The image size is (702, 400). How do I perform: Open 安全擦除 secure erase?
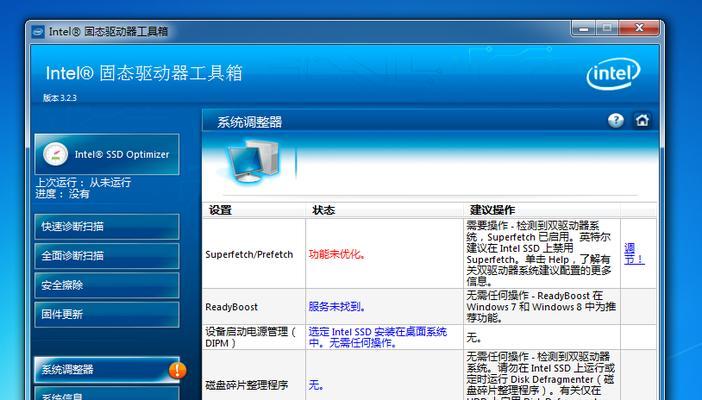click(107, 285)
